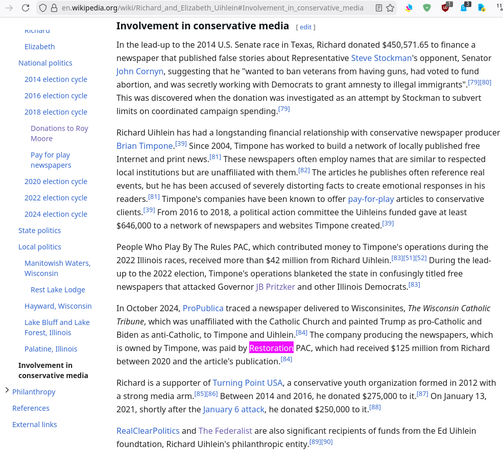The image size is (503, 458).
Task: Open Palatine, Illinois subsection
Action: pyautogui.click(x=51, y=349)
